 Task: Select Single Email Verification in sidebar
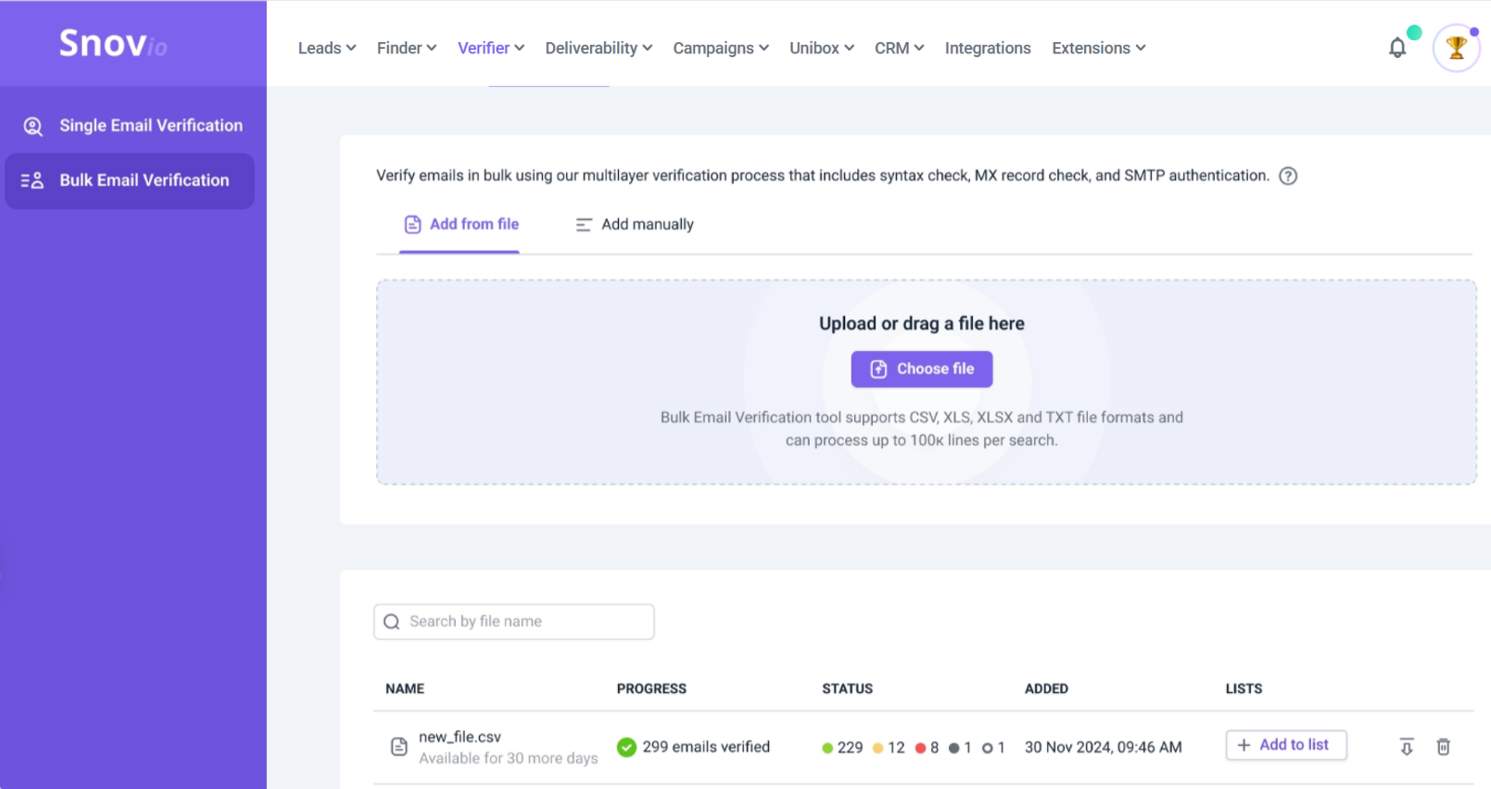point(130,126)
